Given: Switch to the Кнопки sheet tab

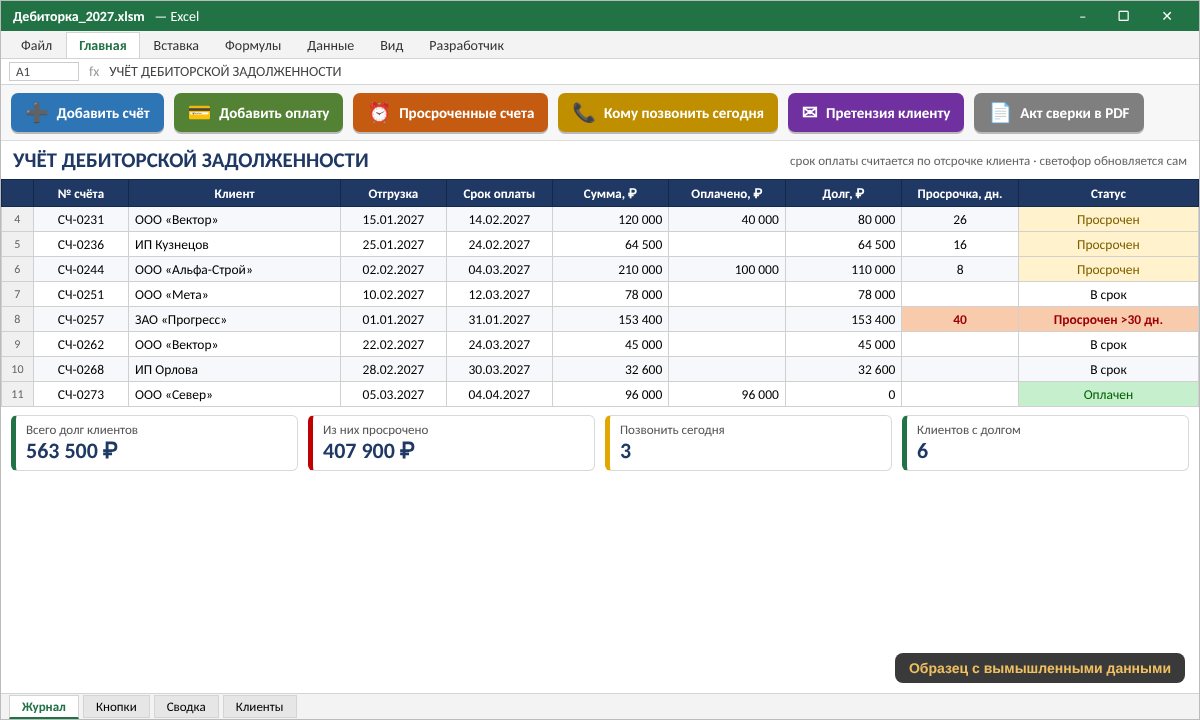Looking at the screenshot, I should tap(116, 707).
